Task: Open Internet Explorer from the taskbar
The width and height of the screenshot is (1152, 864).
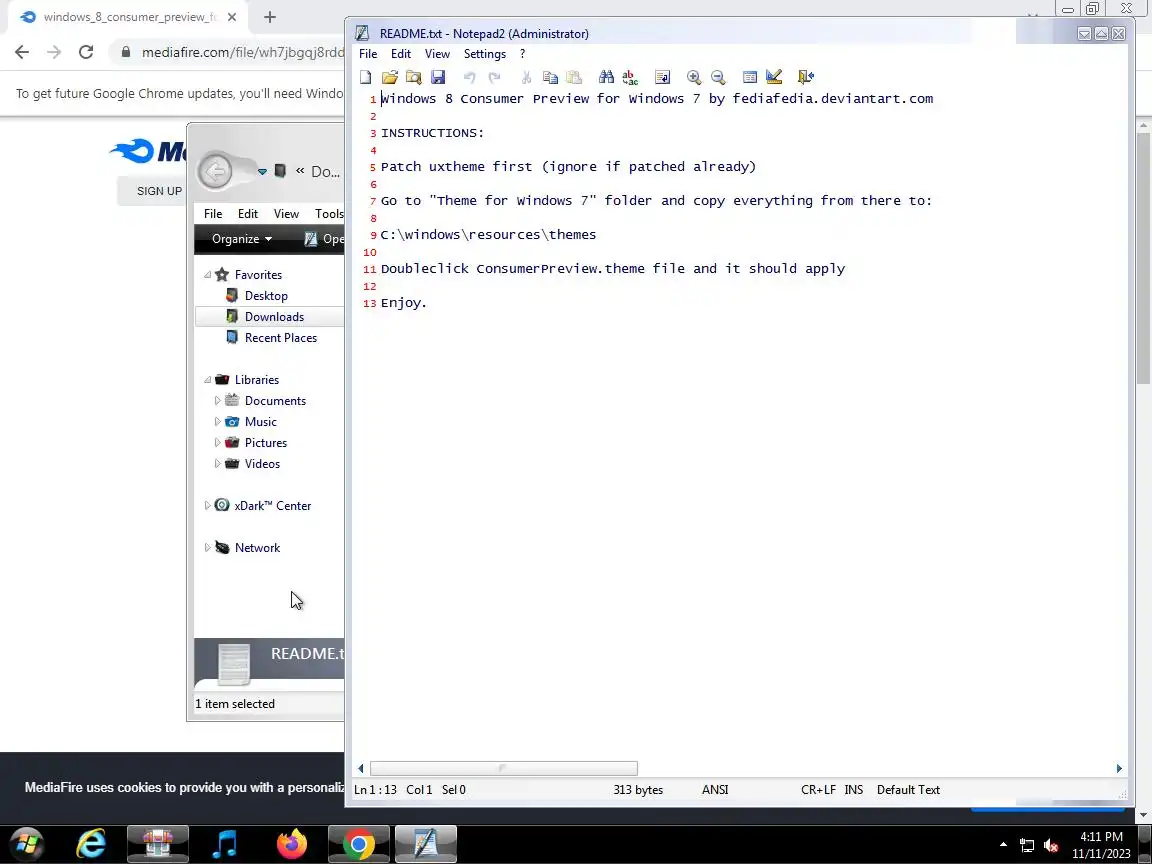Action: tap(92, 844)
